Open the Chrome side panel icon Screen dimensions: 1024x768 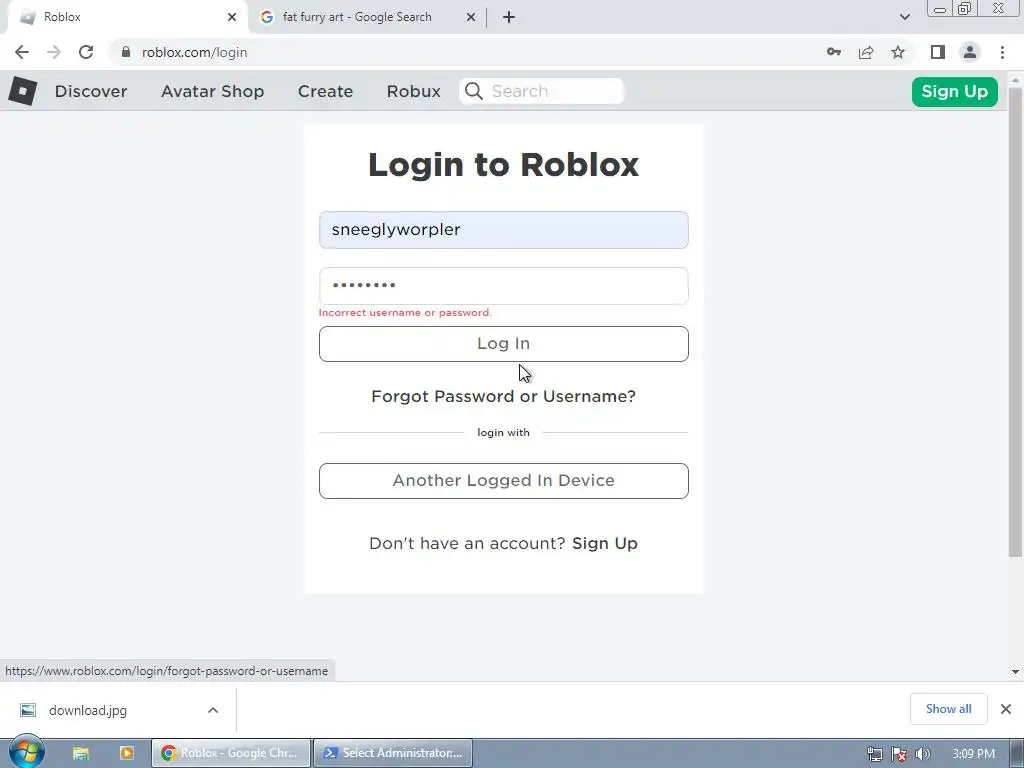coord(938,52)
